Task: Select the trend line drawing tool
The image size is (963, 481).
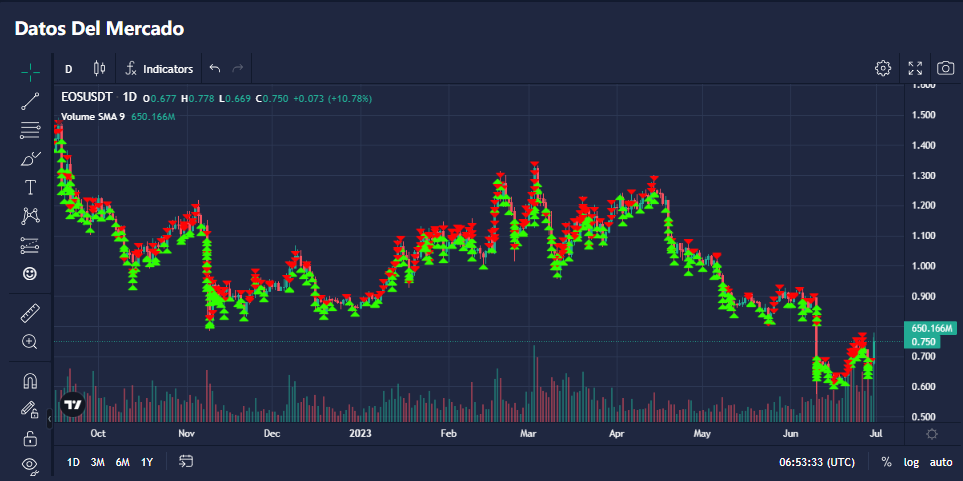Action: click(30, 100)
